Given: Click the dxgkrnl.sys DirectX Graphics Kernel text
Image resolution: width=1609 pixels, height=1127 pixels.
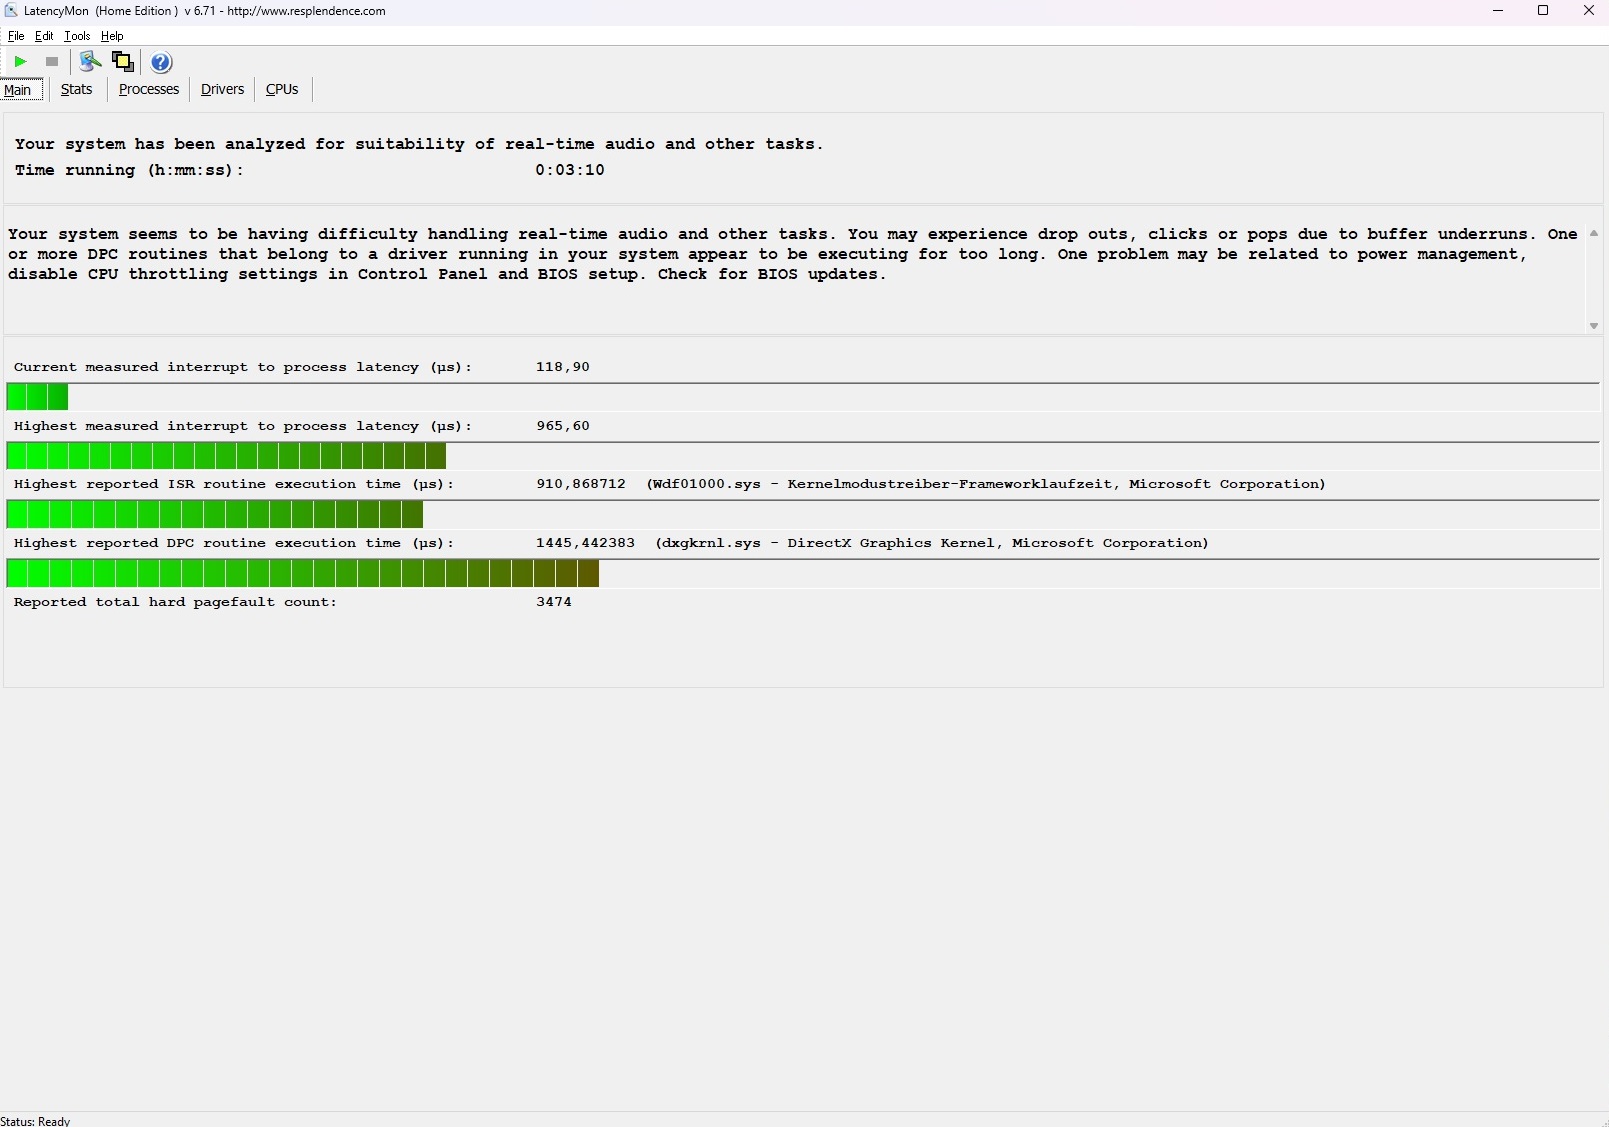Looking at the screenshot, I should point(932,543).
